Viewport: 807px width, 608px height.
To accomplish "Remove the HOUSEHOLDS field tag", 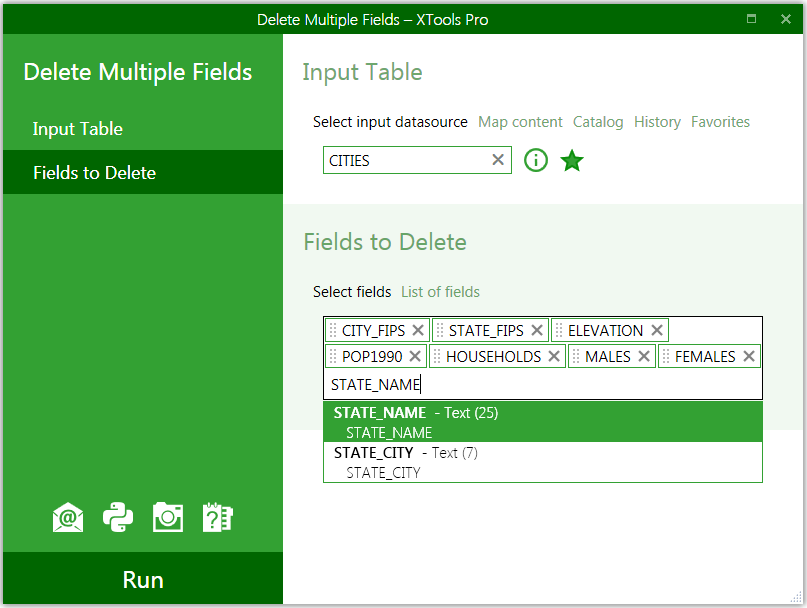I will coord(554,356).
